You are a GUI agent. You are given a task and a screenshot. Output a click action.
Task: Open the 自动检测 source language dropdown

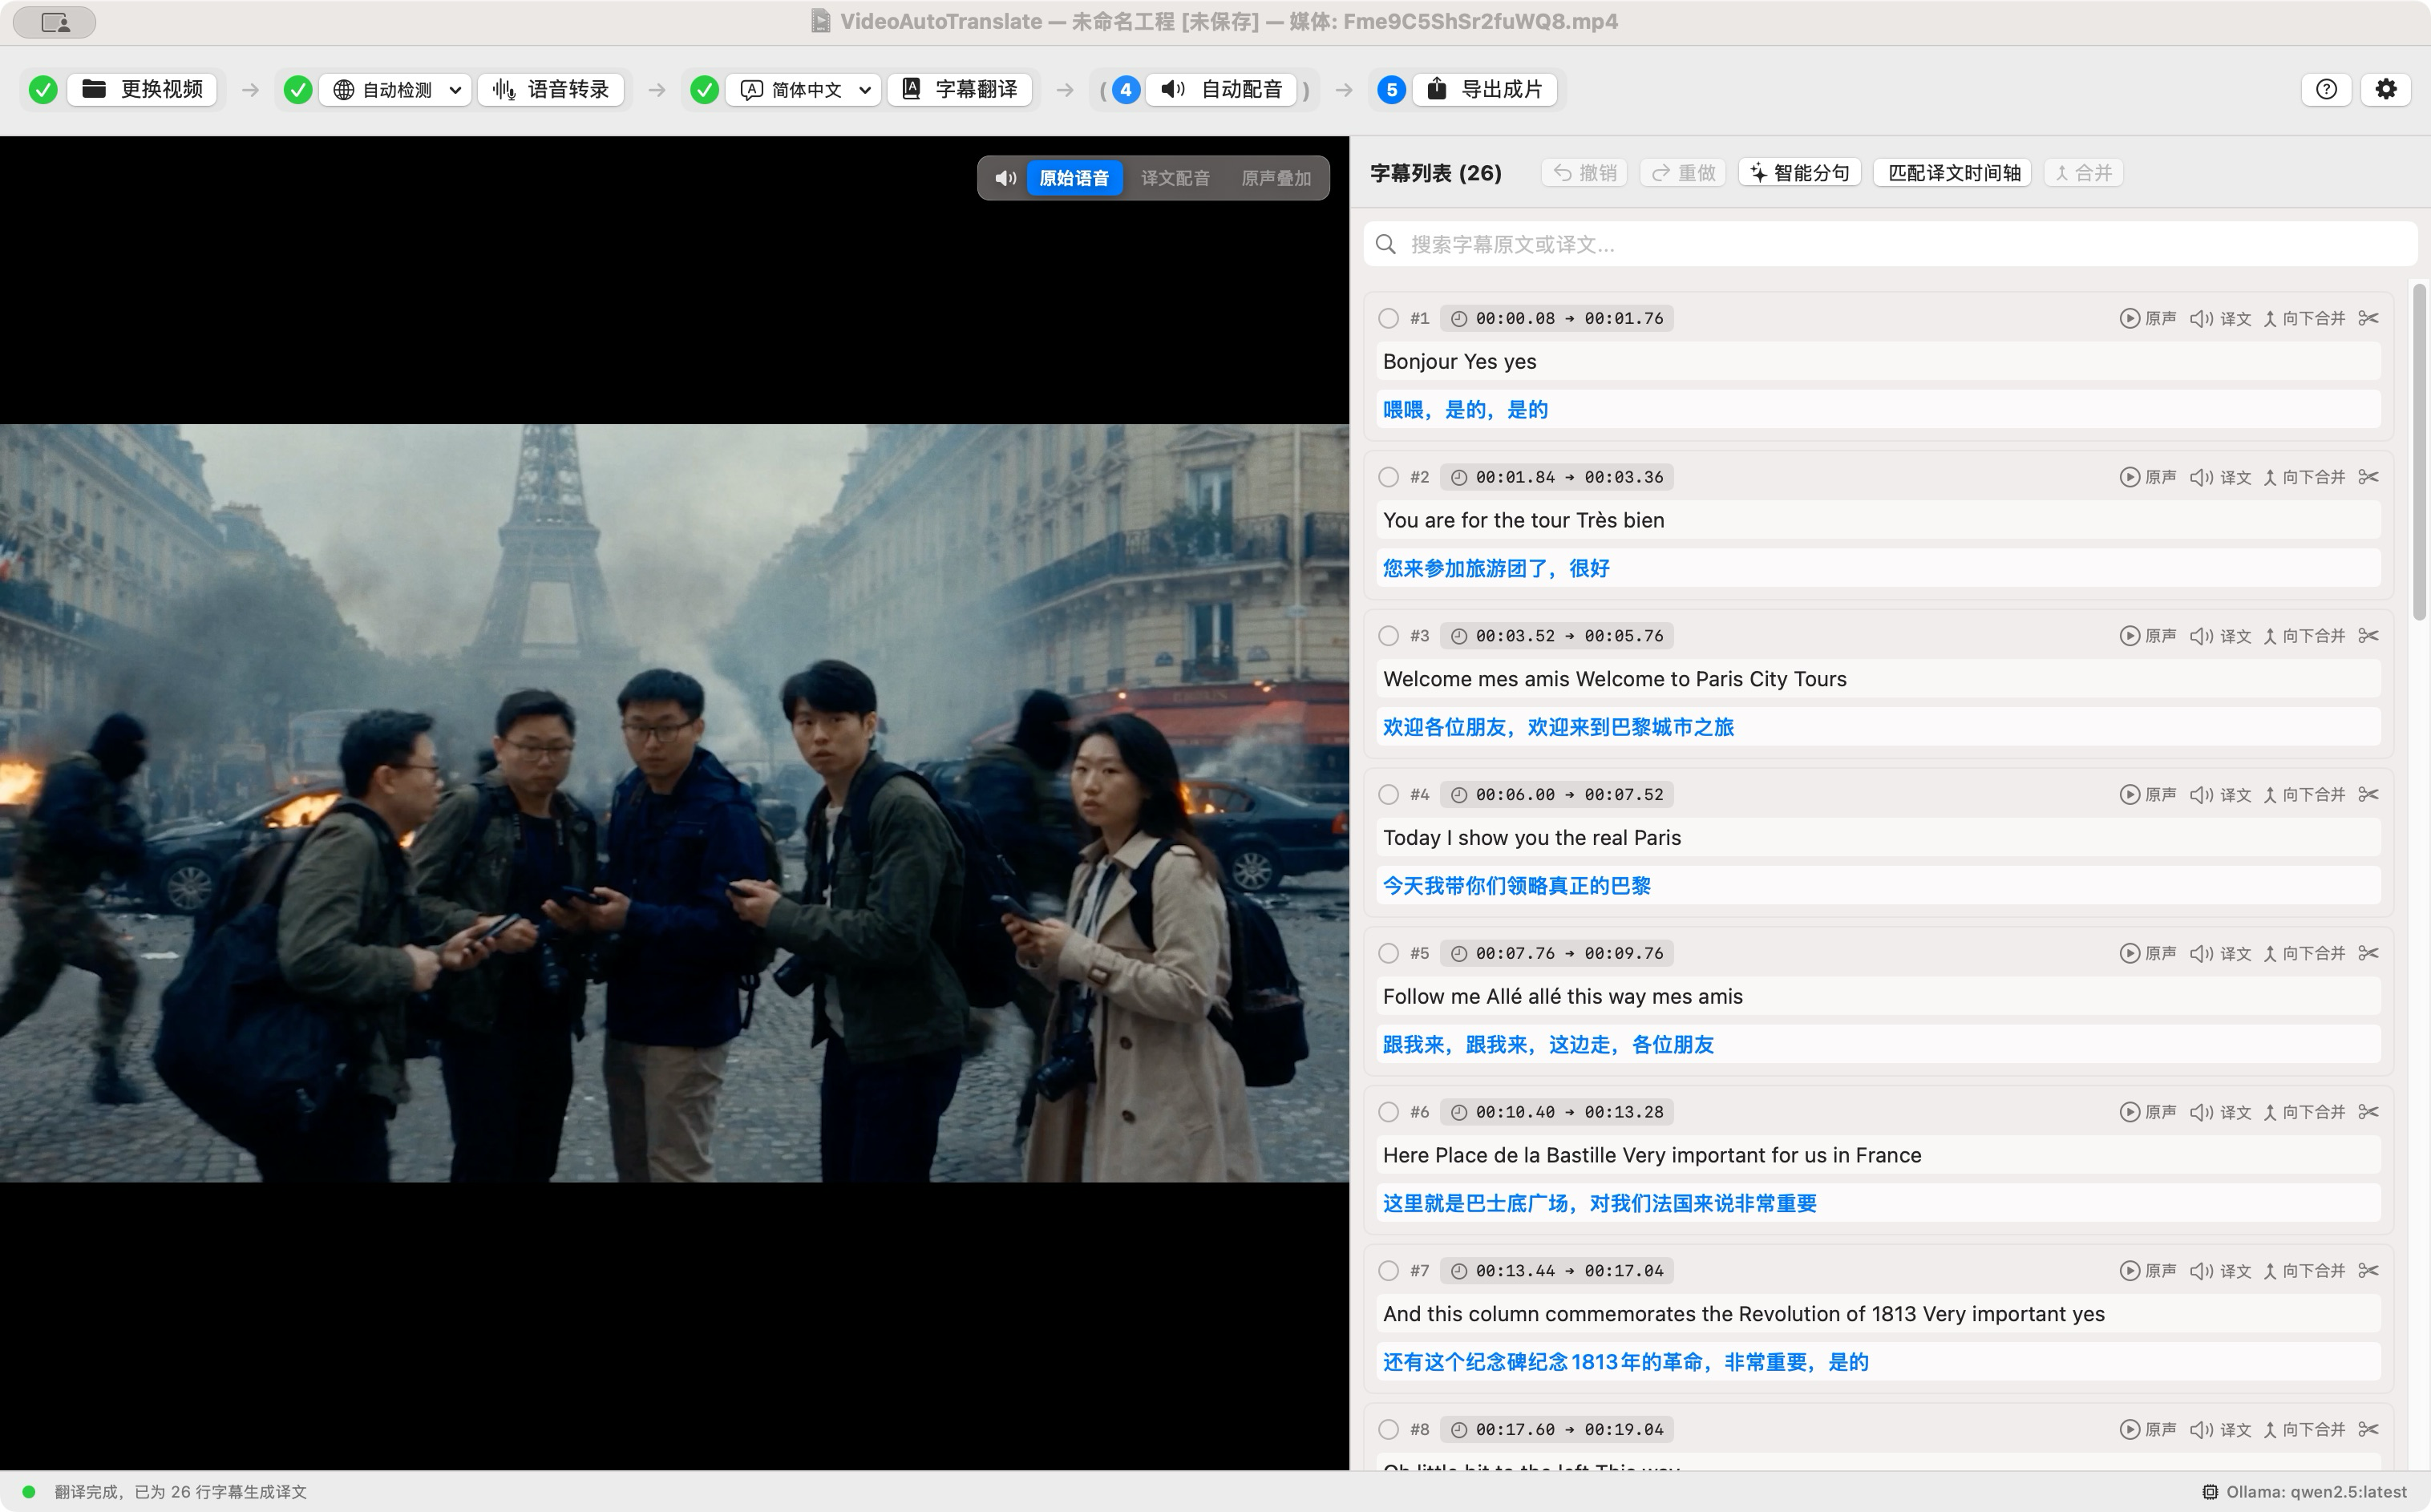click(x=396, y=89)
